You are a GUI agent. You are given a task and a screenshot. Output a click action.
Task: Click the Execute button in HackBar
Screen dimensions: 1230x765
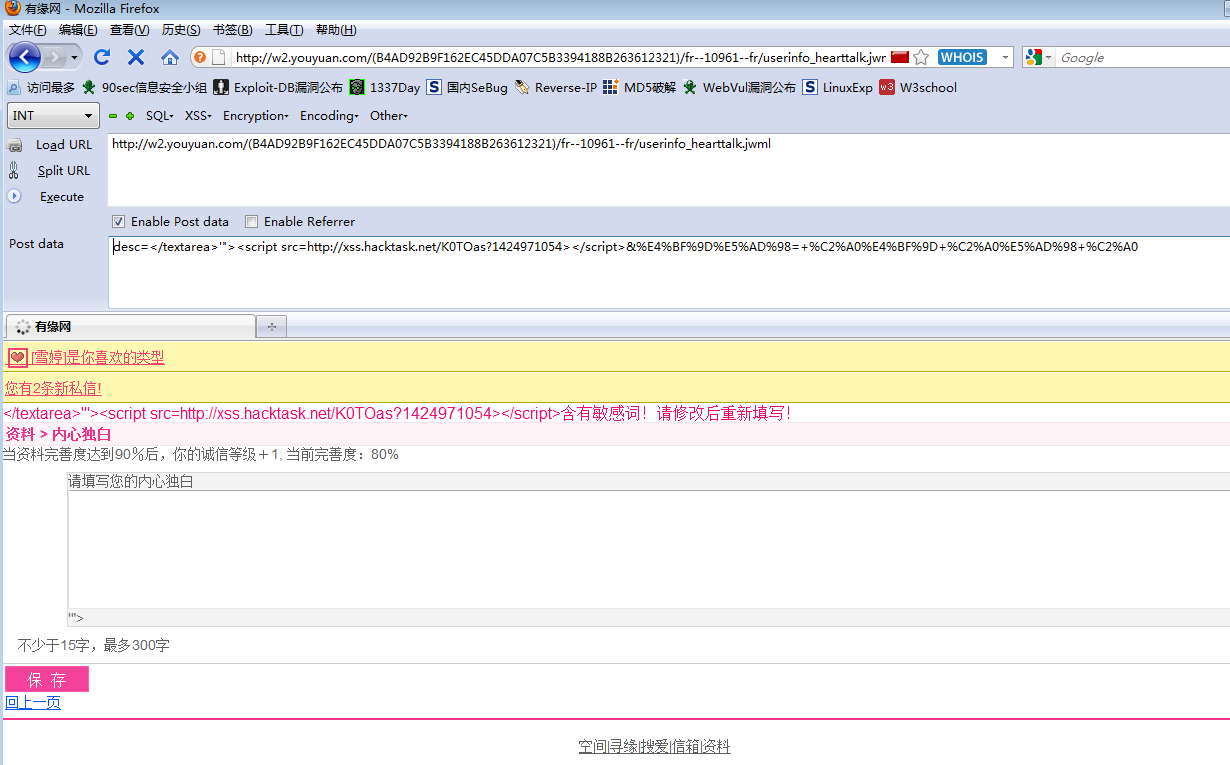tap(62, 197)
